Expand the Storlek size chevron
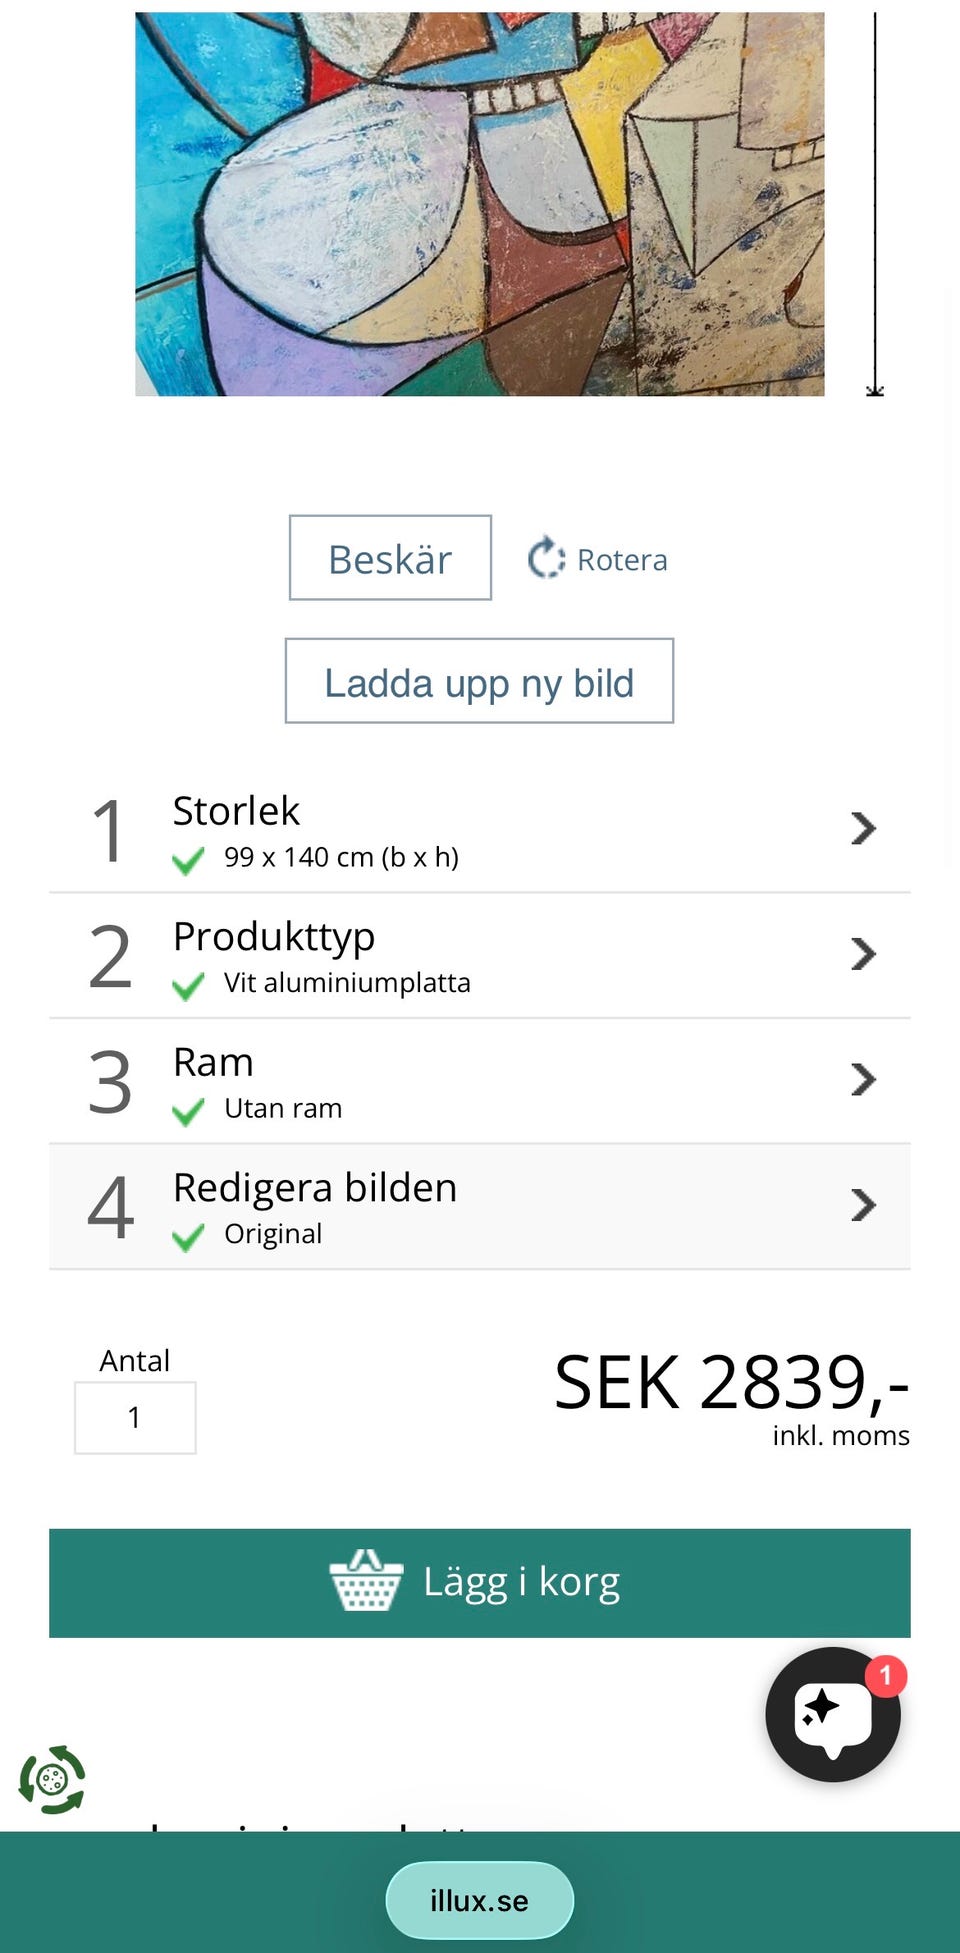This screenshot has width=960, height=1953. tap(862, 828)
